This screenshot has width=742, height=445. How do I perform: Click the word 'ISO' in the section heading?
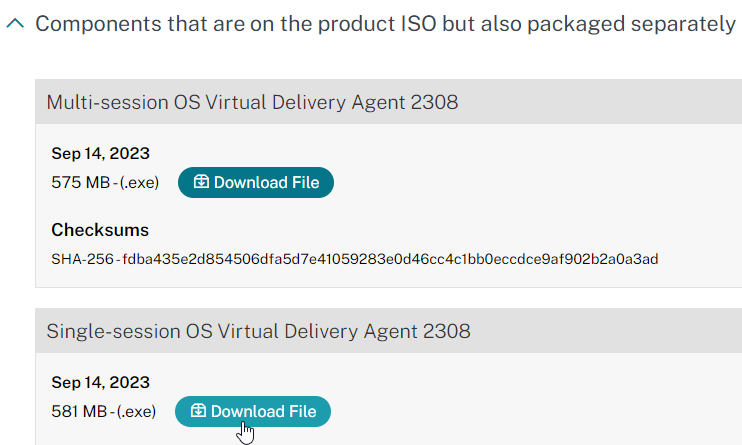(418, 24)
